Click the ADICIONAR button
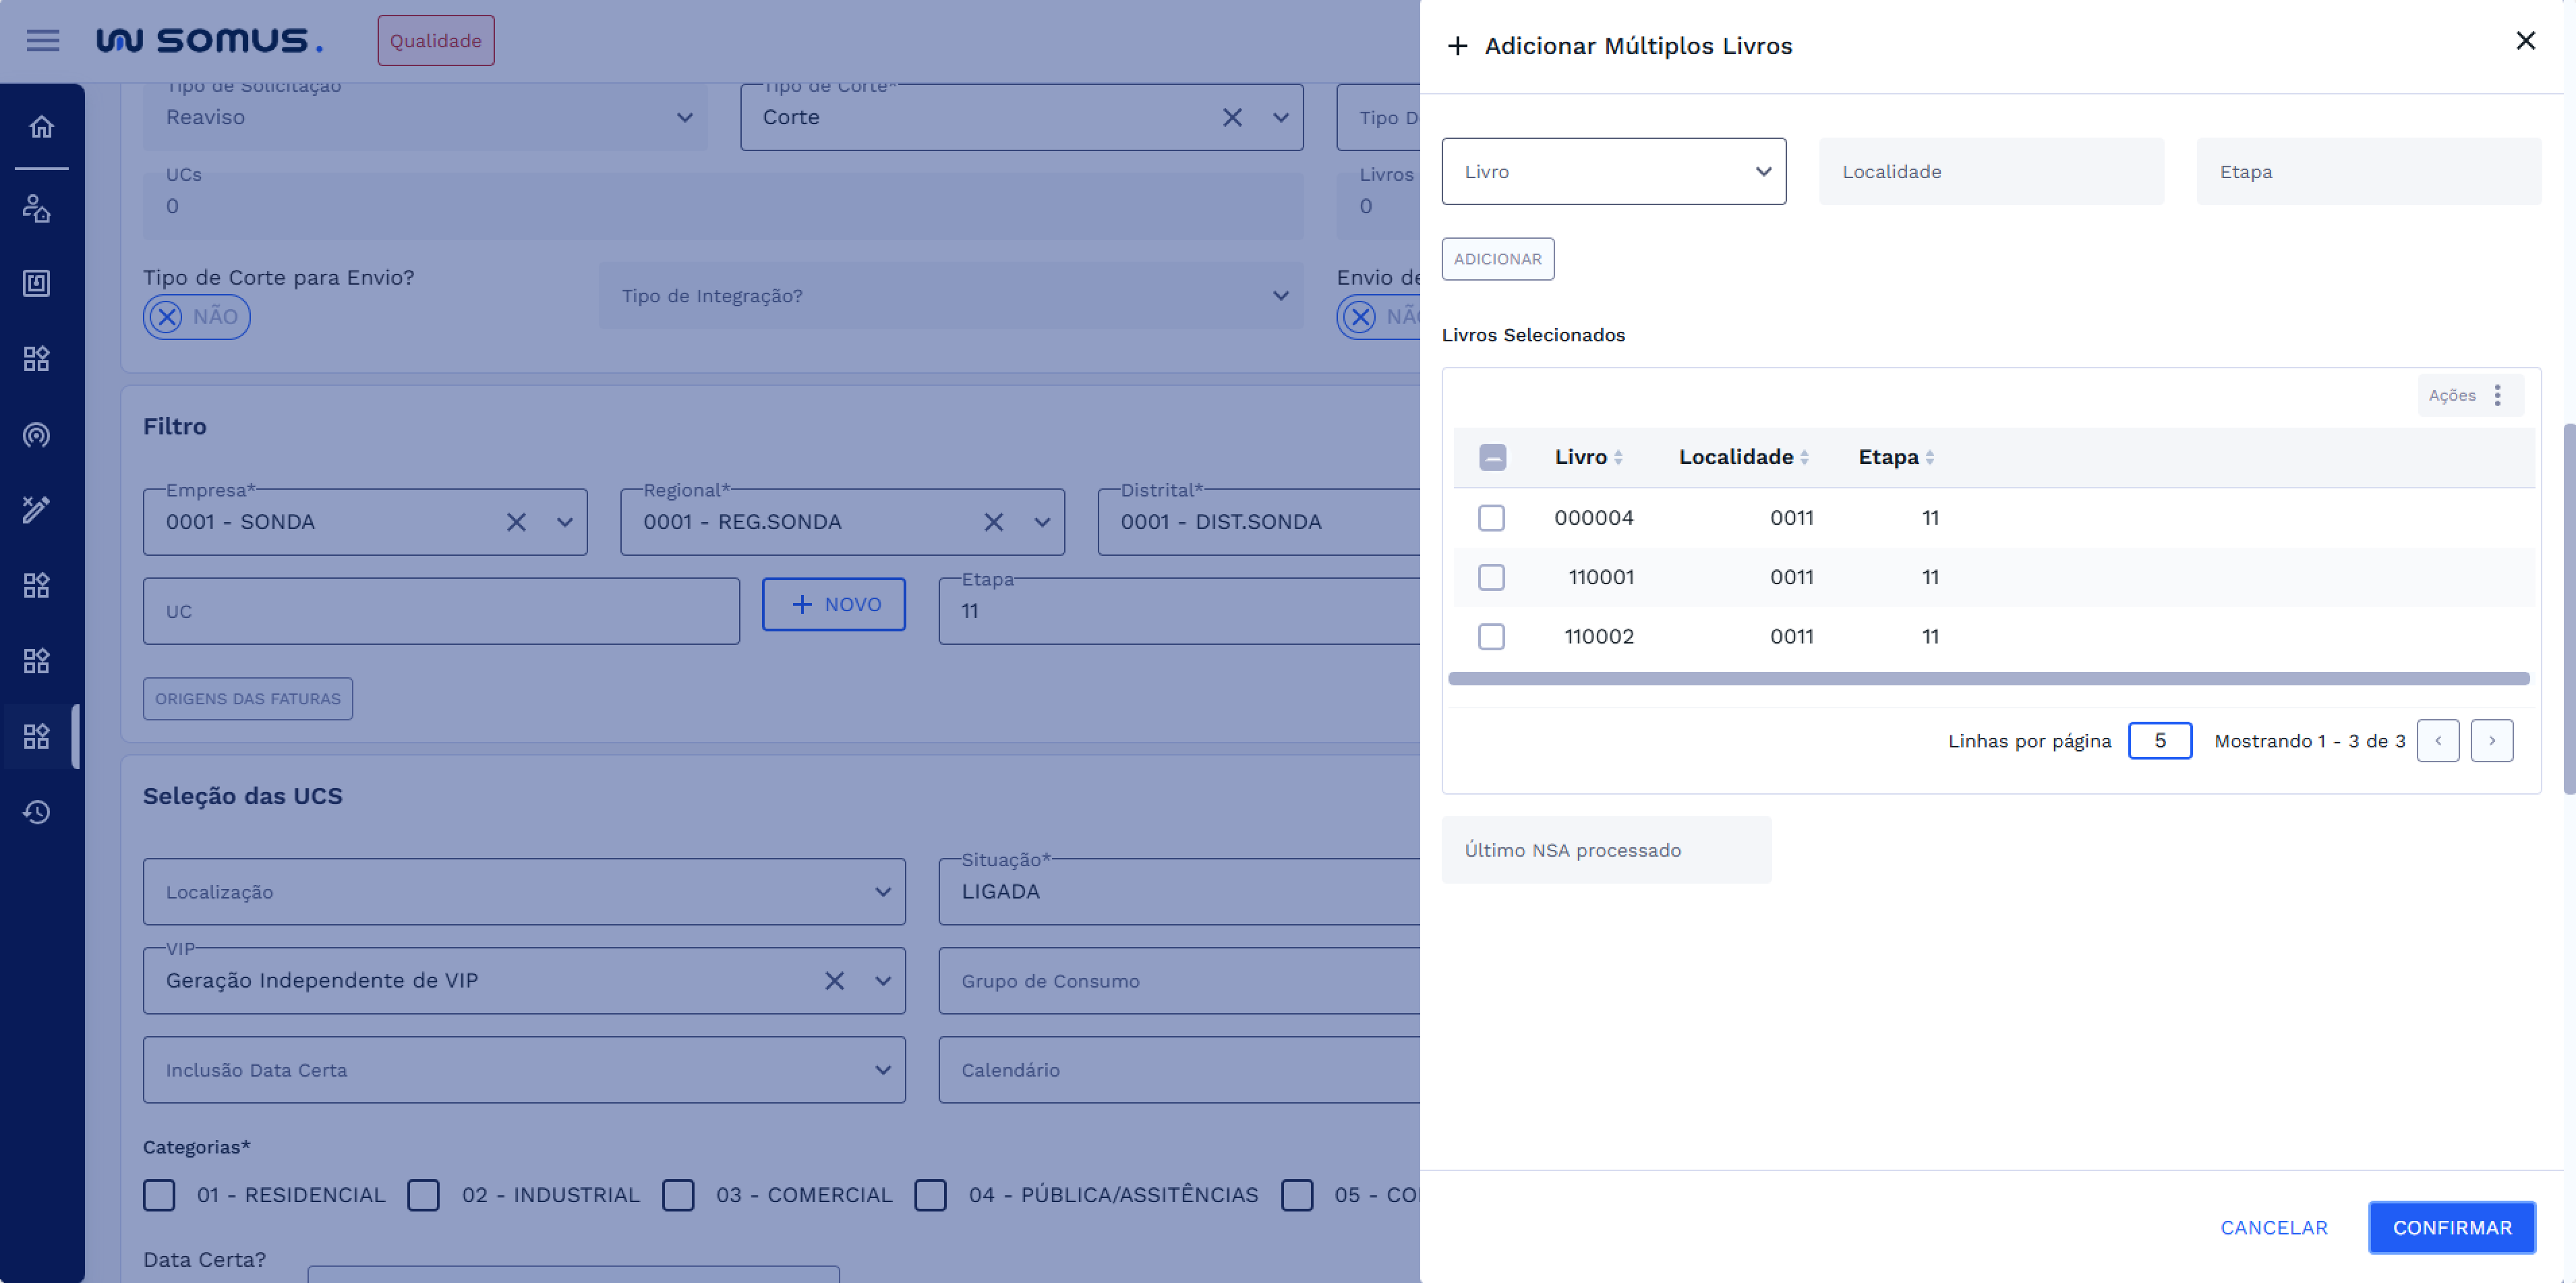Screen dimensions: 2576x1283 click(1497, 259)
